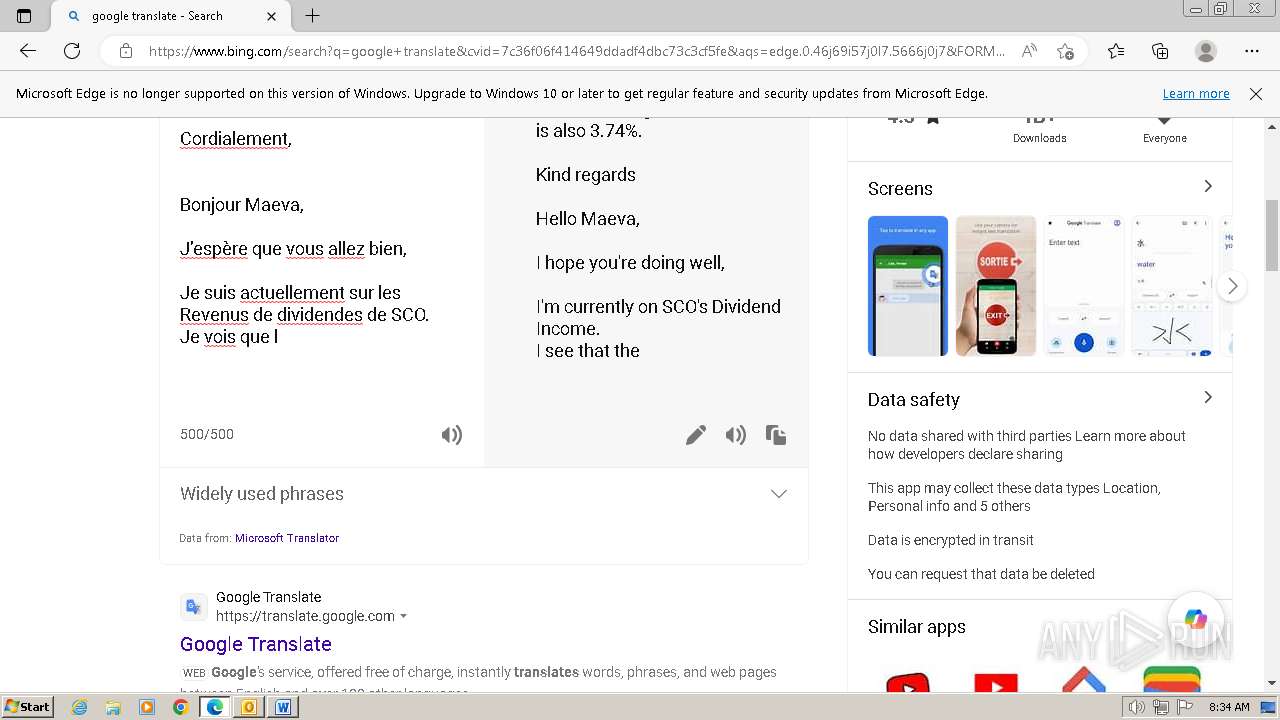This screenshot has width=1280, height=720.
Task: Click the Data safety heading
Action: [914, 399]
